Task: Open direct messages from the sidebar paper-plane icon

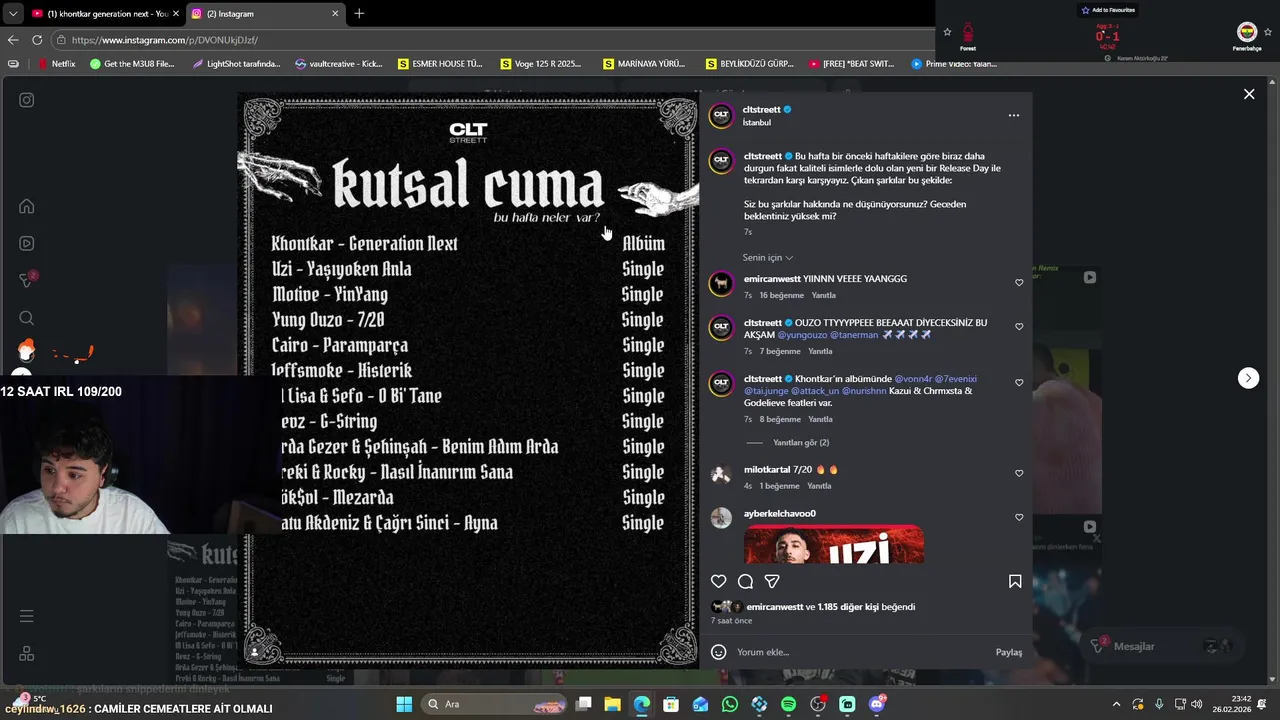Action: tap(27, 281)
